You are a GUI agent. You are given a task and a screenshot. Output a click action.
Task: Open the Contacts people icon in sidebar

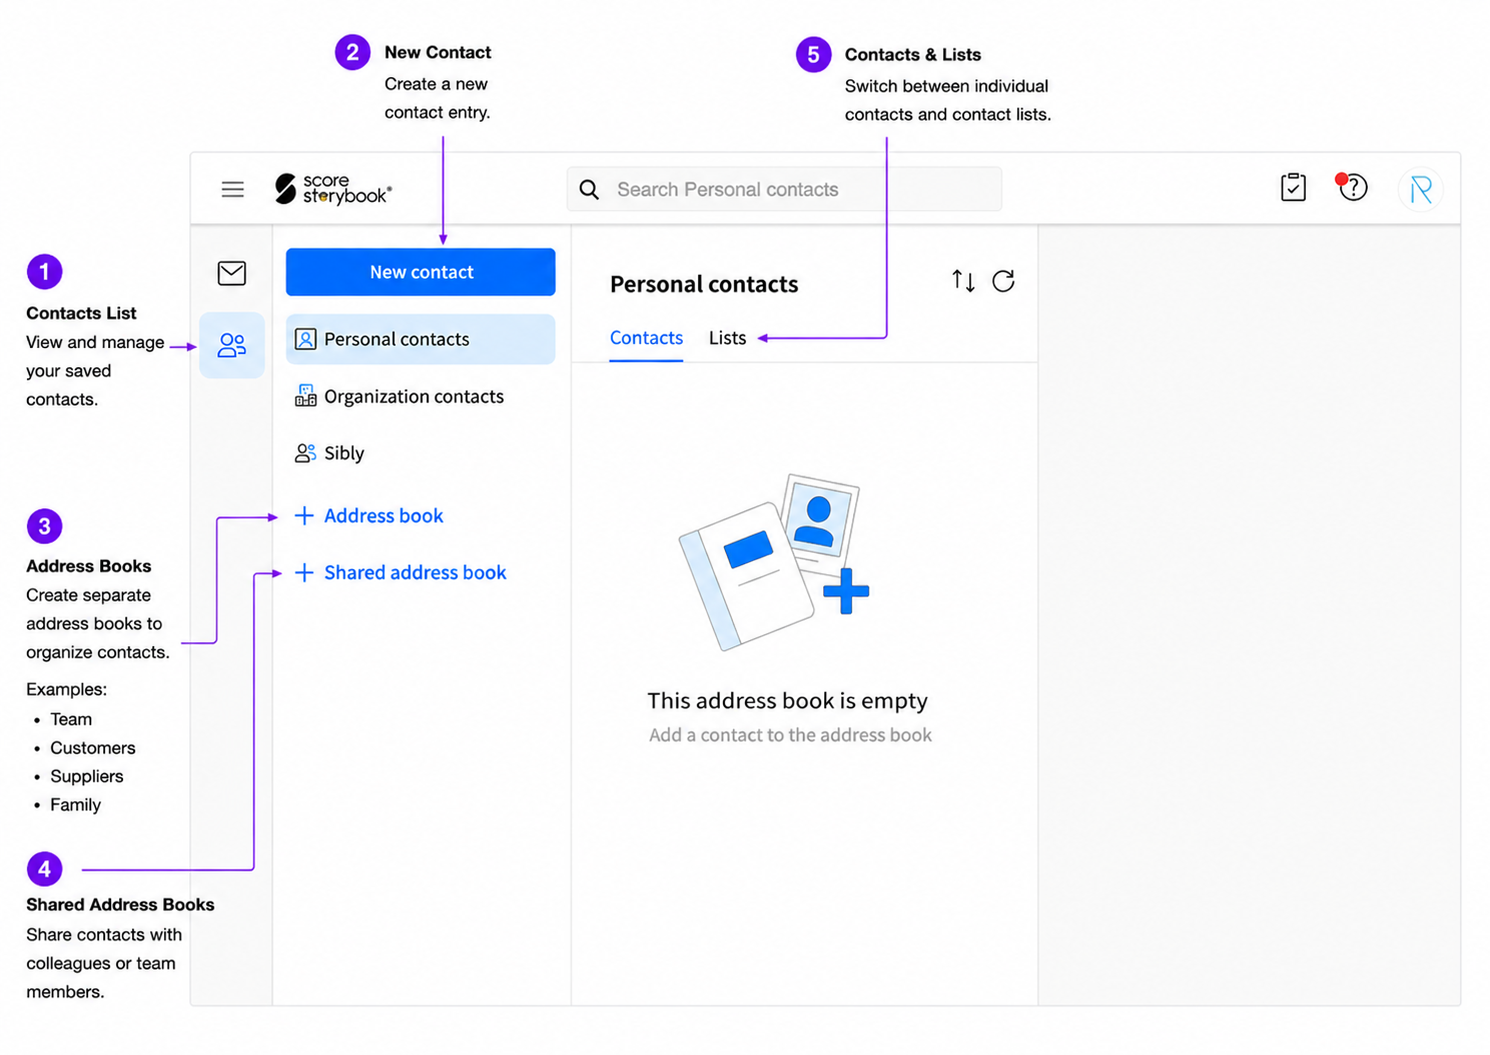(232, 345)
